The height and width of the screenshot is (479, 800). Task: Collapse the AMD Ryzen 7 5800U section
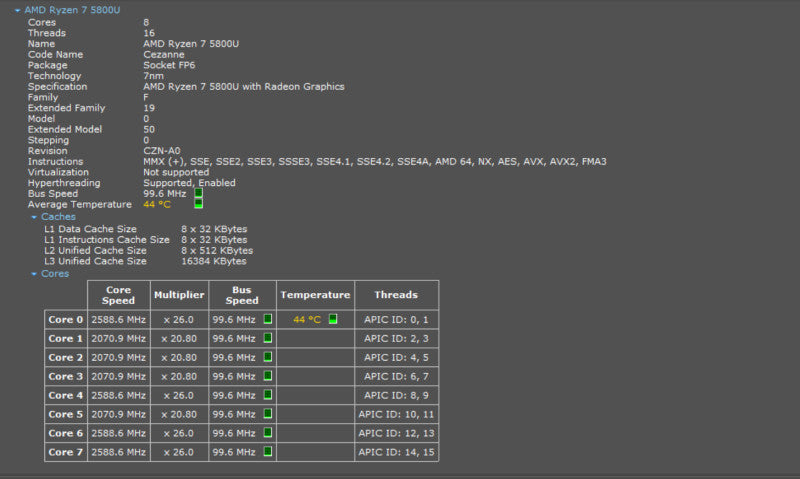[x=17, y=10]
